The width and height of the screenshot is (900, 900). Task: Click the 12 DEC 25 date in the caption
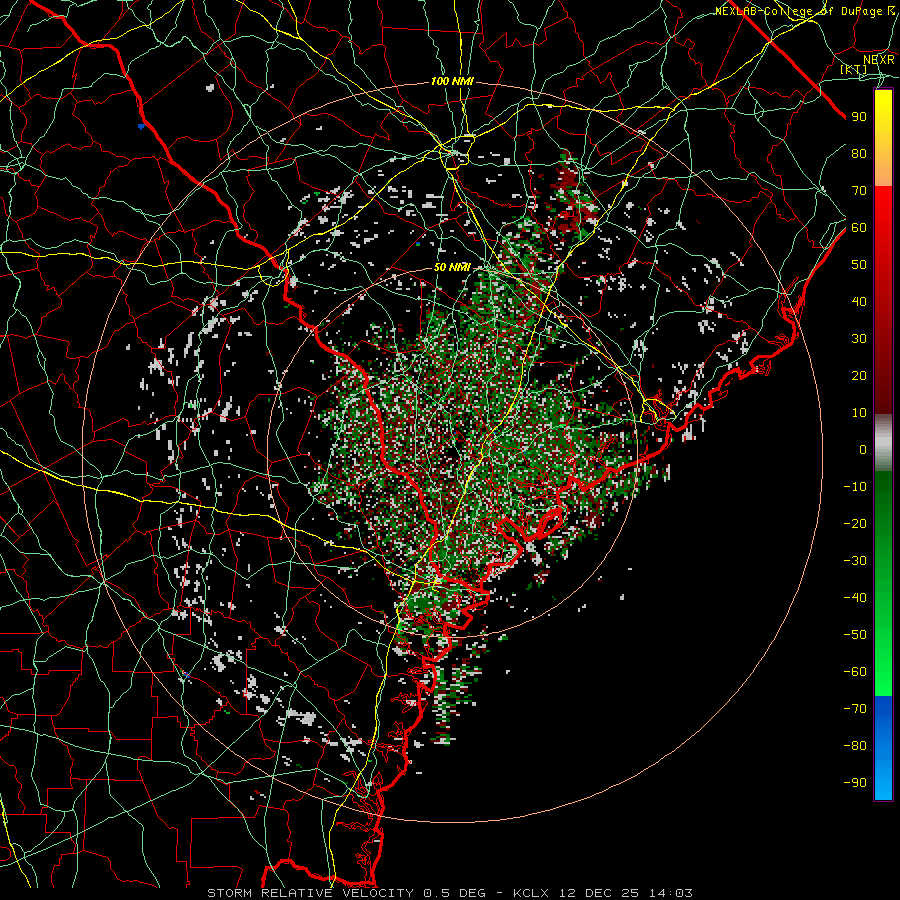[x=600, y=893]
